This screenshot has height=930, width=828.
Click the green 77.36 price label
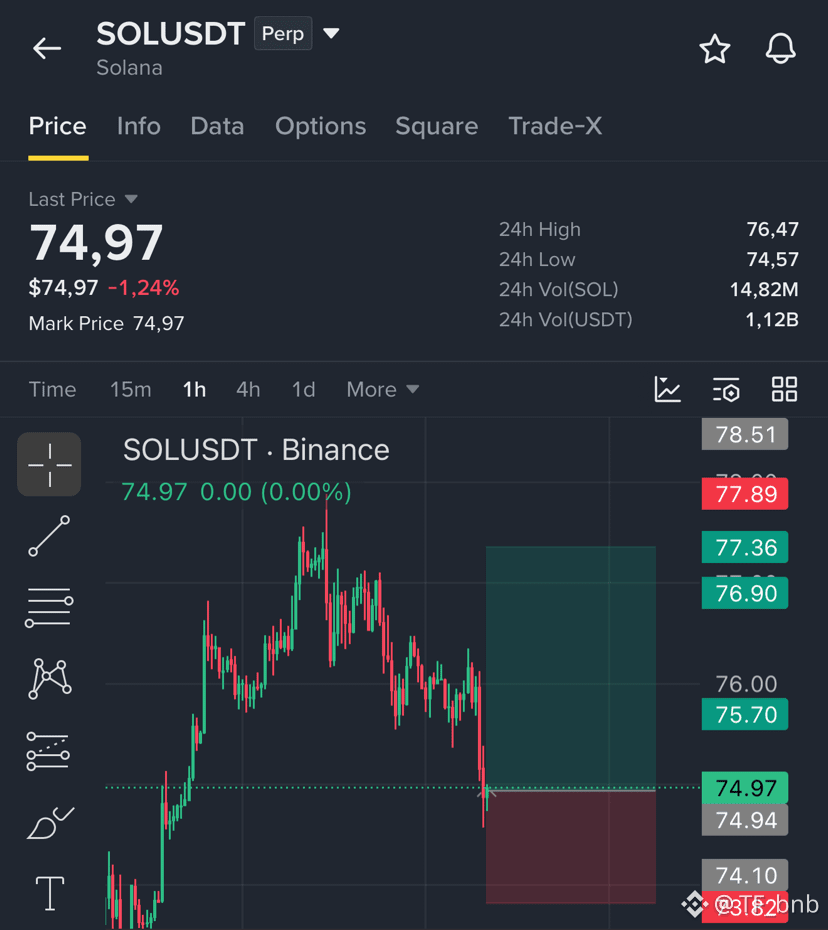[x=745, y=547]
